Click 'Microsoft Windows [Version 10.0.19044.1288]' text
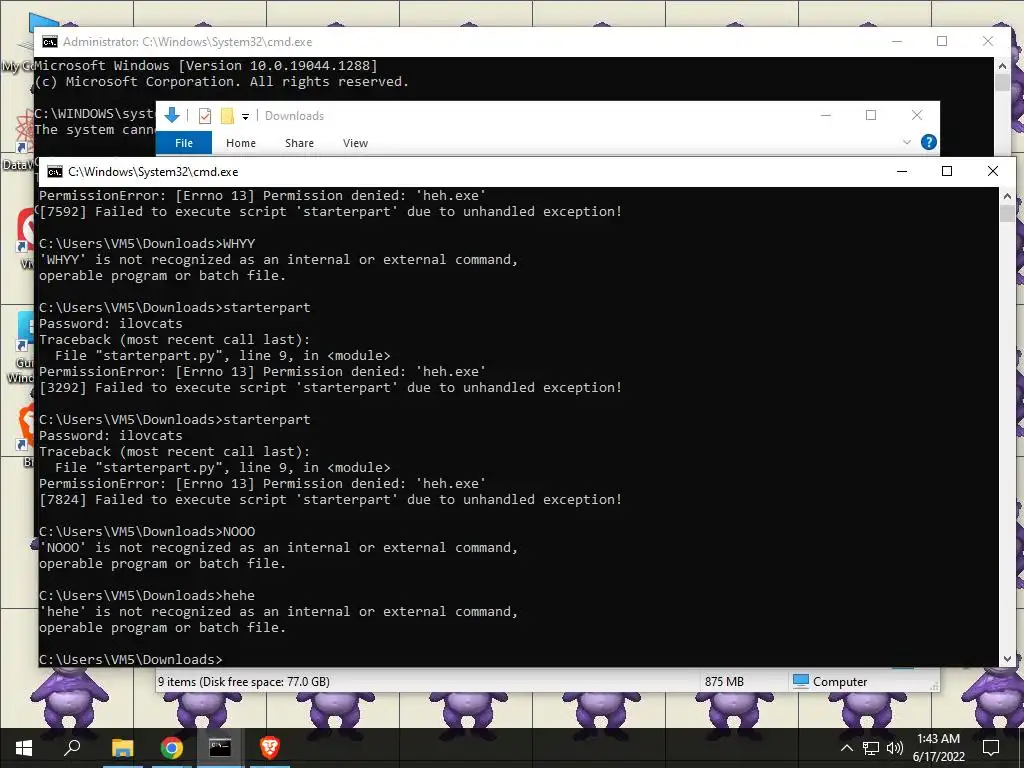The width and height of the screenshot is (1024, 768). pos(206,66)
